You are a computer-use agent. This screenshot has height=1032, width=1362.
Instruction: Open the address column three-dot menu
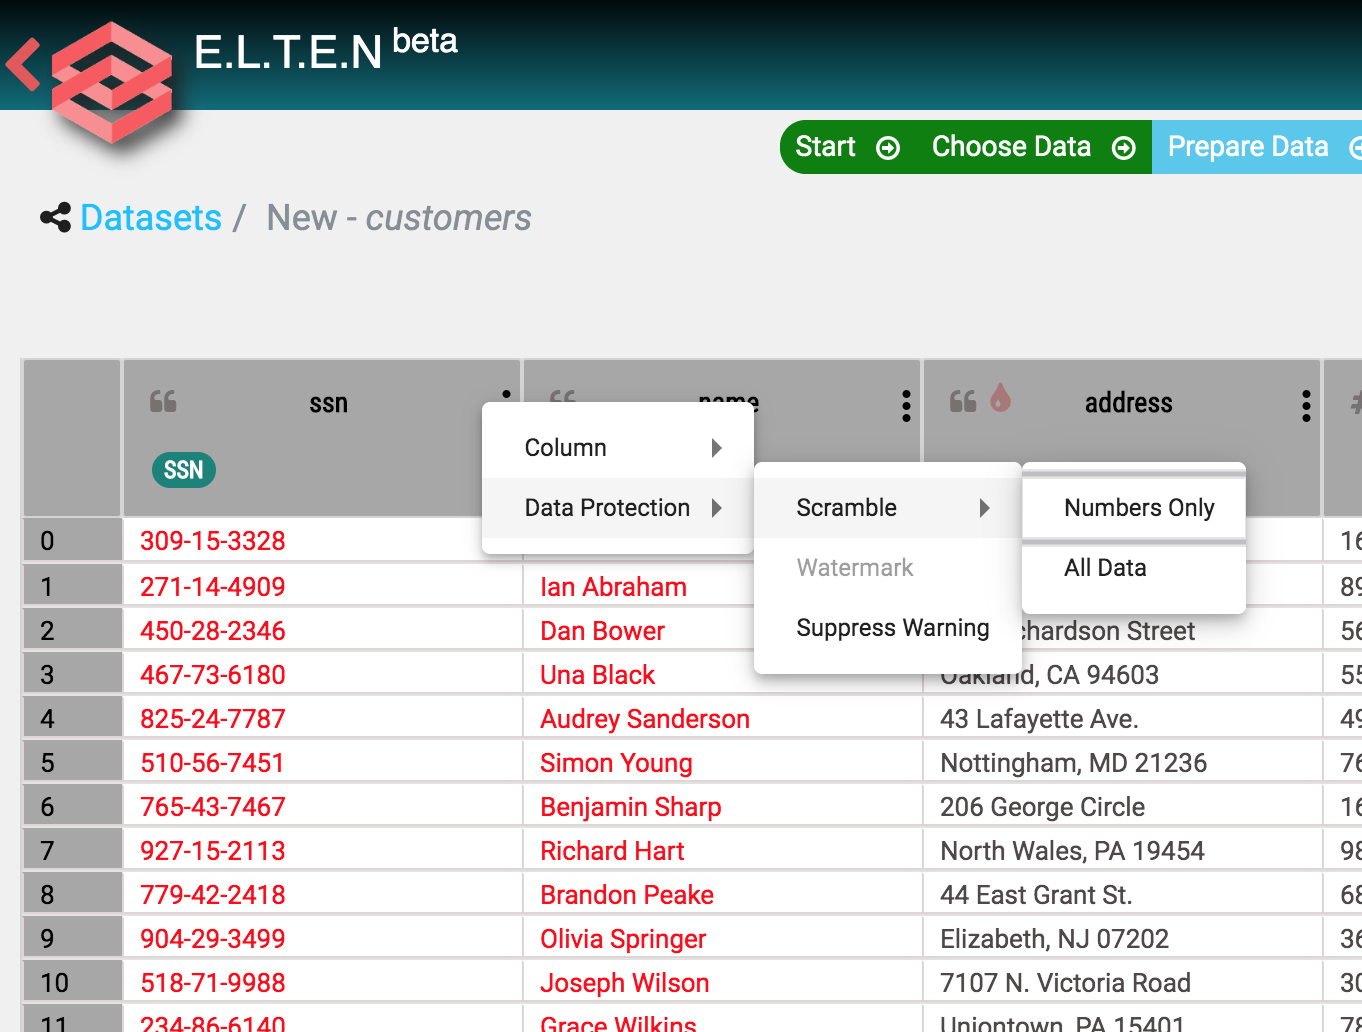click(x=1306, y=405)
